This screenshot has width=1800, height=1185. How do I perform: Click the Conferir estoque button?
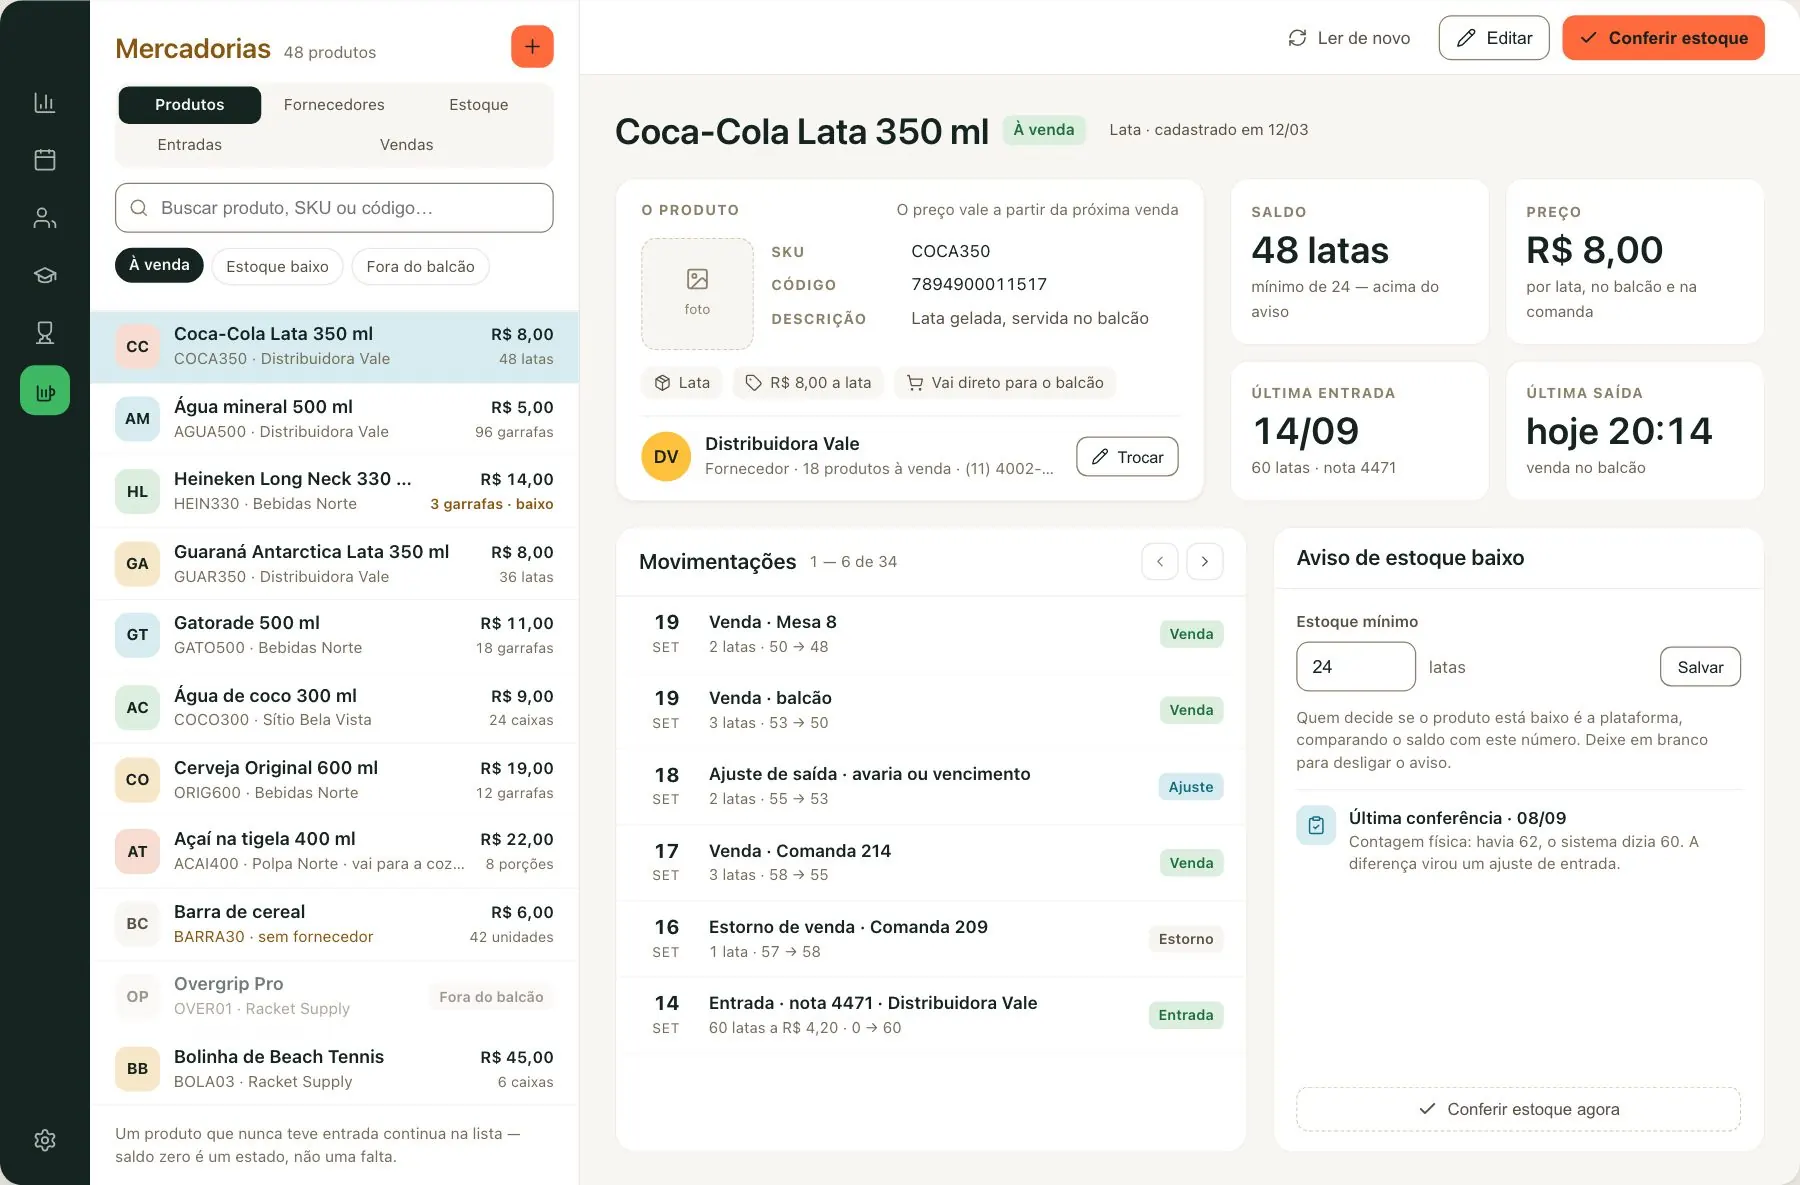point(1663,38)
